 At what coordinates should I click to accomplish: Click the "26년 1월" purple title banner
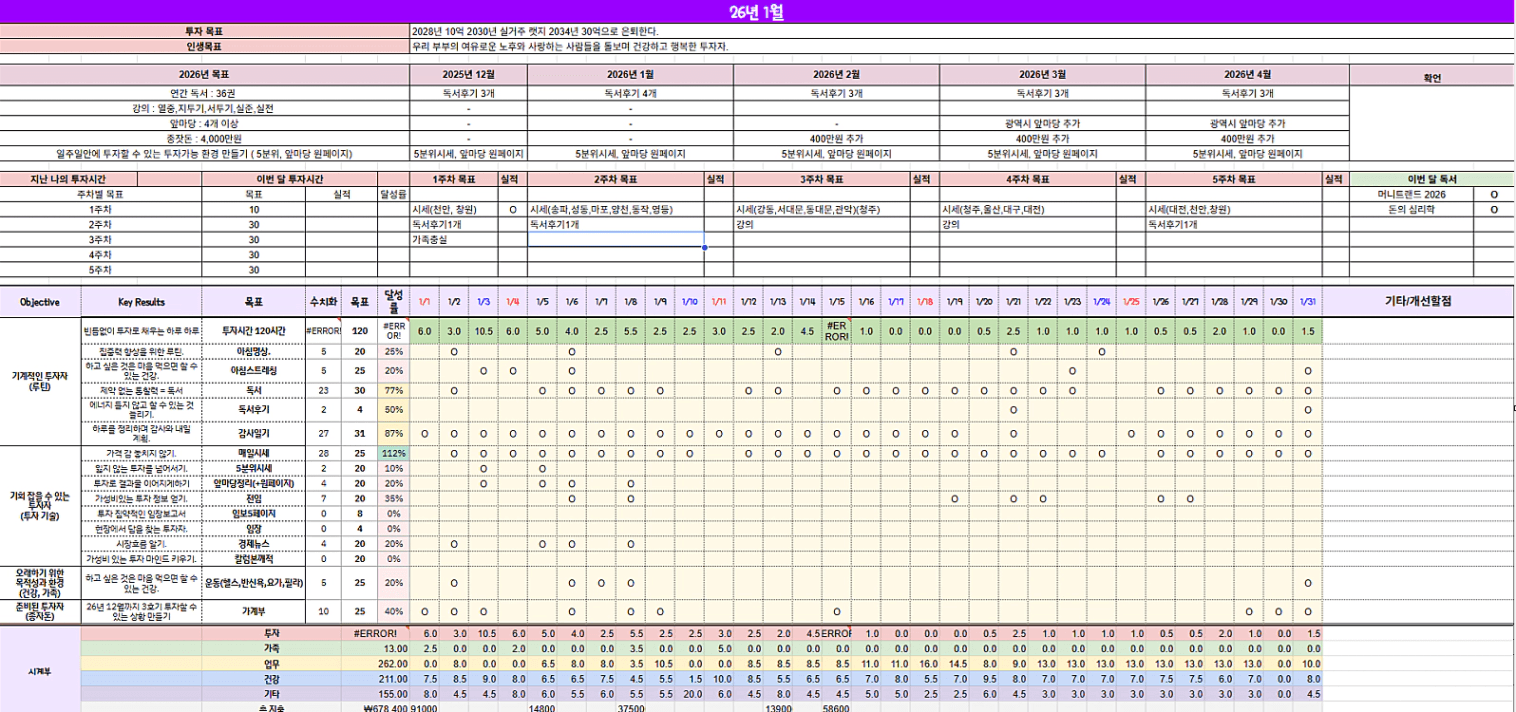(757, 12)
